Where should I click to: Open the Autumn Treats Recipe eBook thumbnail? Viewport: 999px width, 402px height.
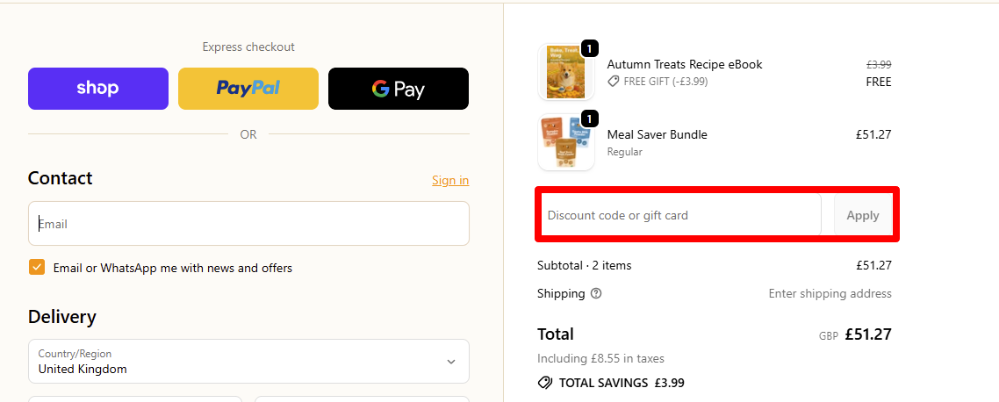click(x=566, y=73)
